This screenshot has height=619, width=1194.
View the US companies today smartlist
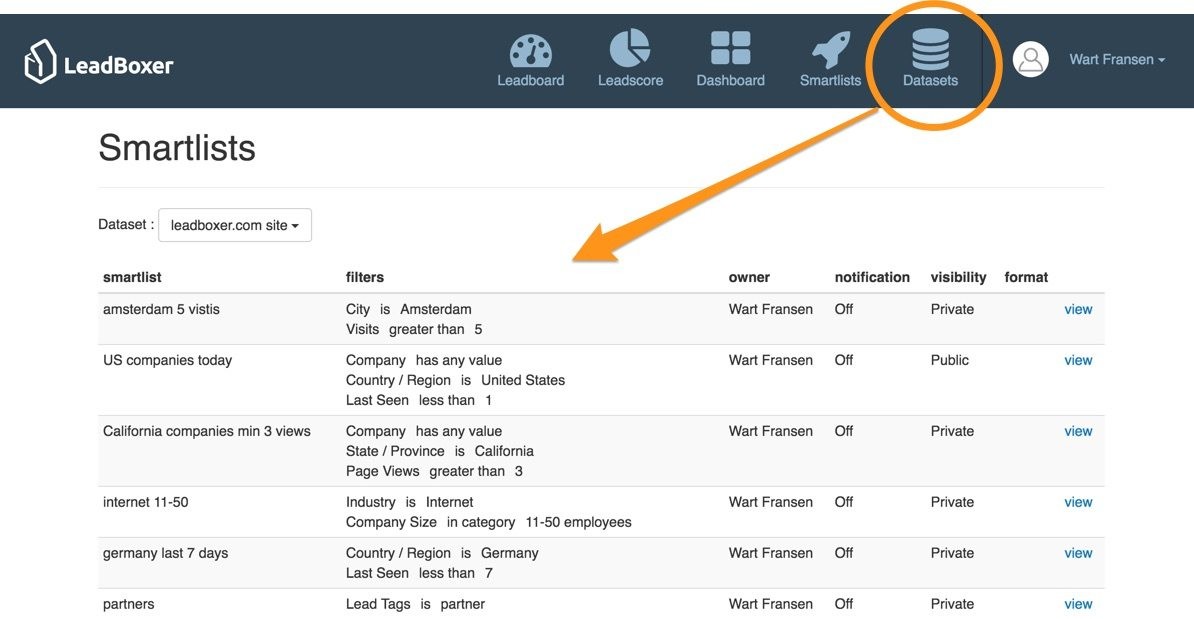[x=1078, y=361]
